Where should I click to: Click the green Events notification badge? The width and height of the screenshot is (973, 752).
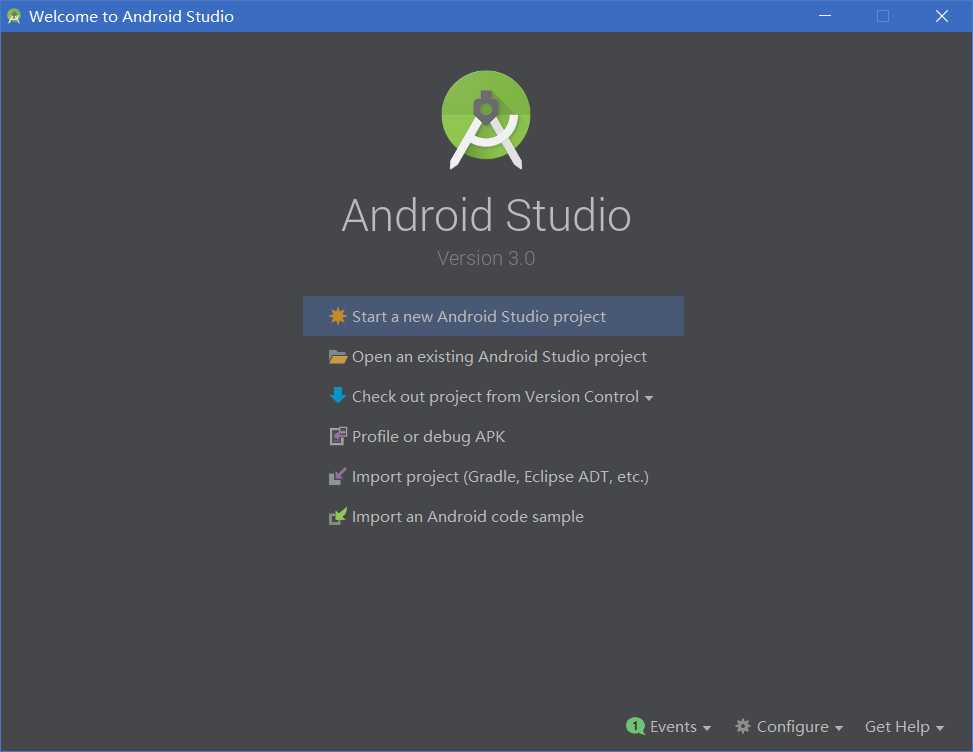635,726
